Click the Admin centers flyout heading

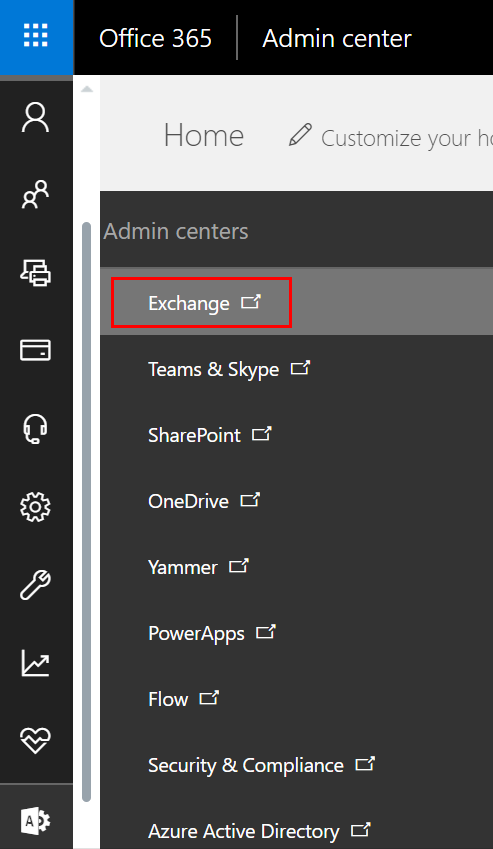[x=176, y=232]
